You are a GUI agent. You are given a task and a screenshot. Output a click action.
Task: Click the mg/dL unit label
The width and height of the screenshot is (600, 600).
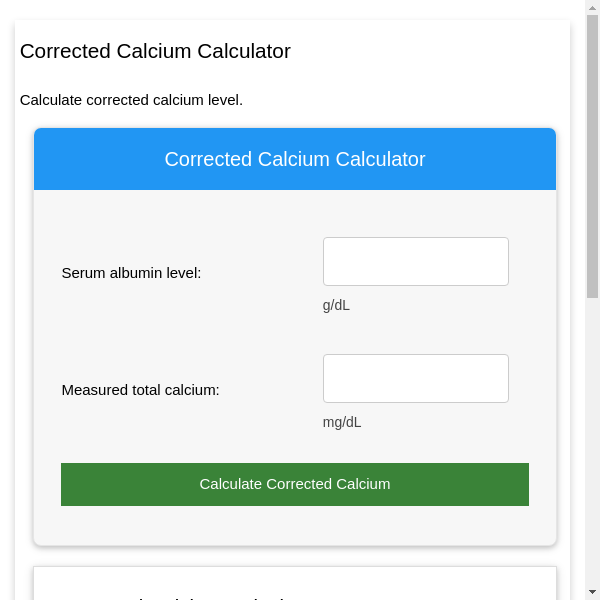click(342, 422)
